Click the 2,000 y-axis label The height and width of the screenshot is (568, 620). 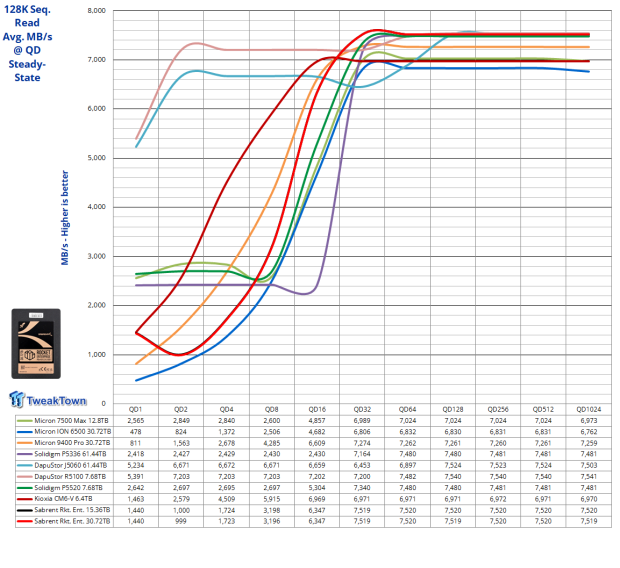97,305
